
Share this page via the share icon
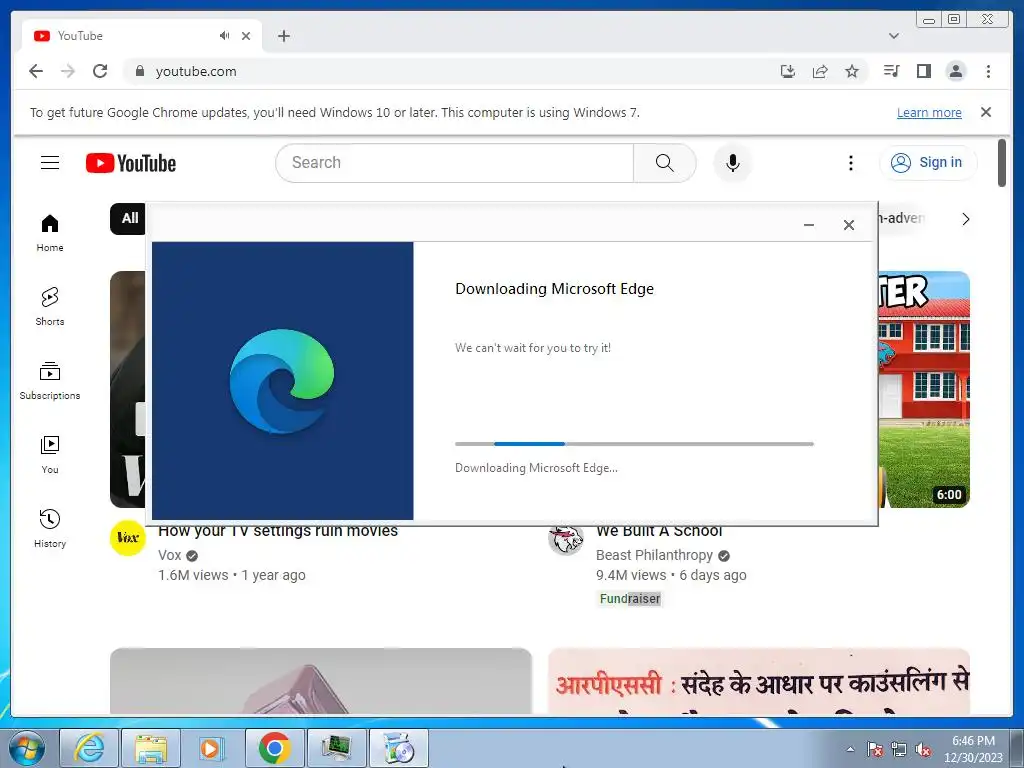pyautogui.click(x=820, y=71)
